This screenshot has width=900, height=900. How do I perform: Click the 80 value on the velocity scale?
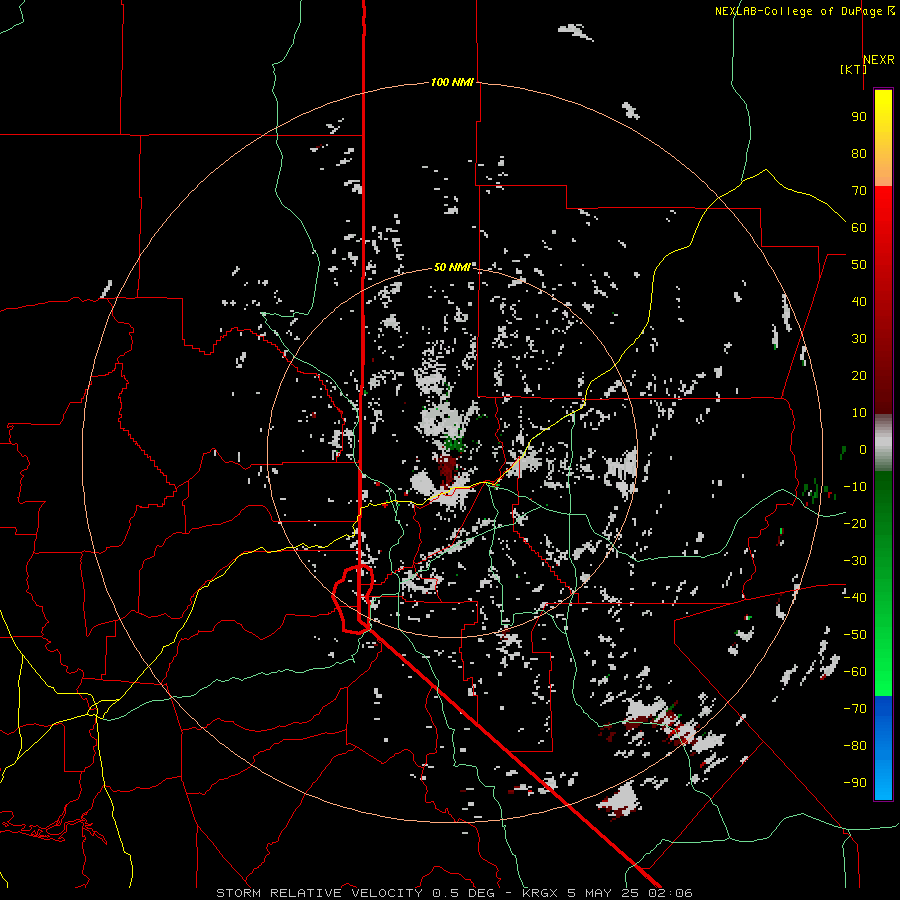[x=859, y=153]
